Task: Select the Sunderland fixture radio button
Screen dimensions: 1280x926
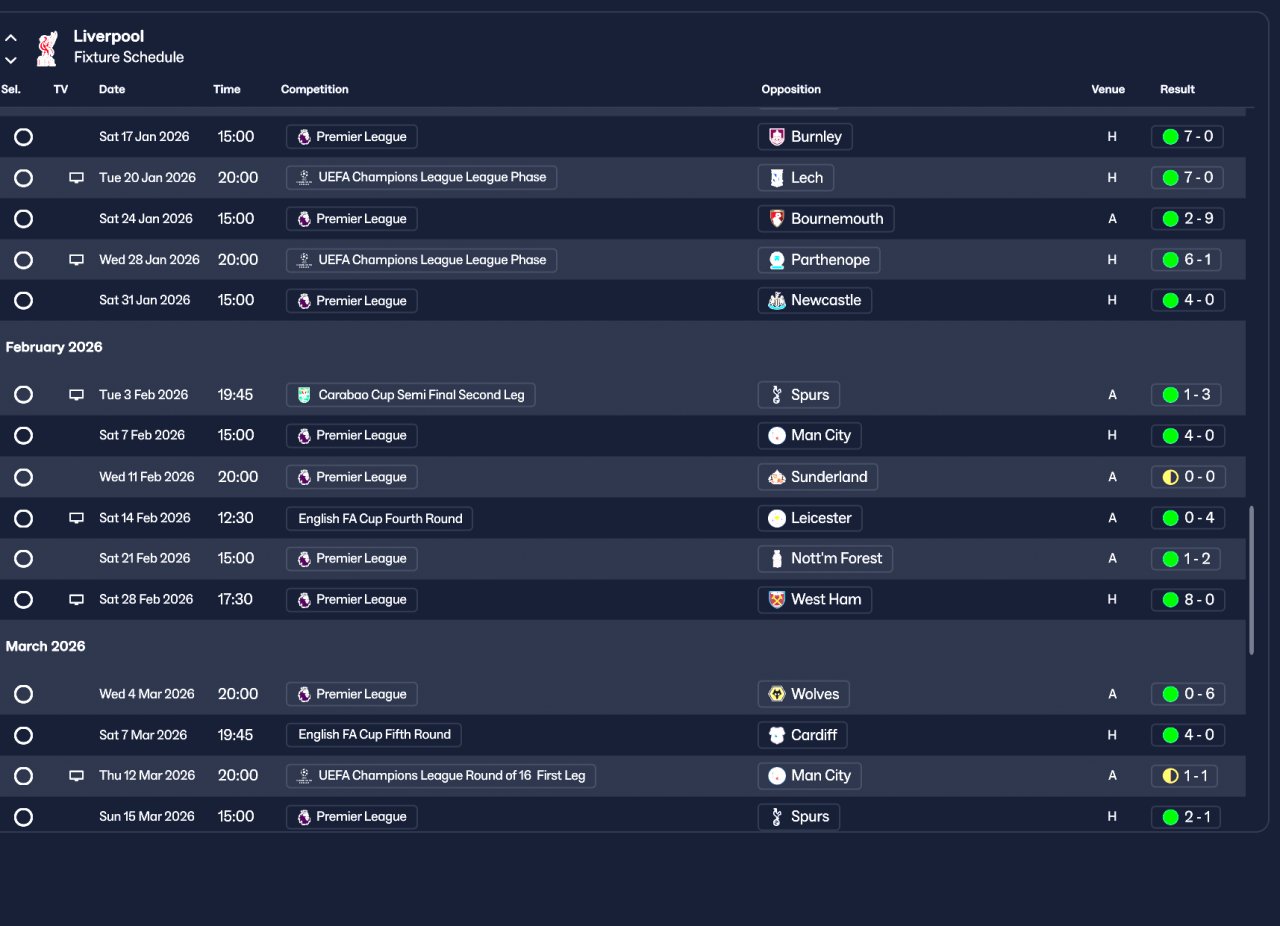Action: (23, 477)
